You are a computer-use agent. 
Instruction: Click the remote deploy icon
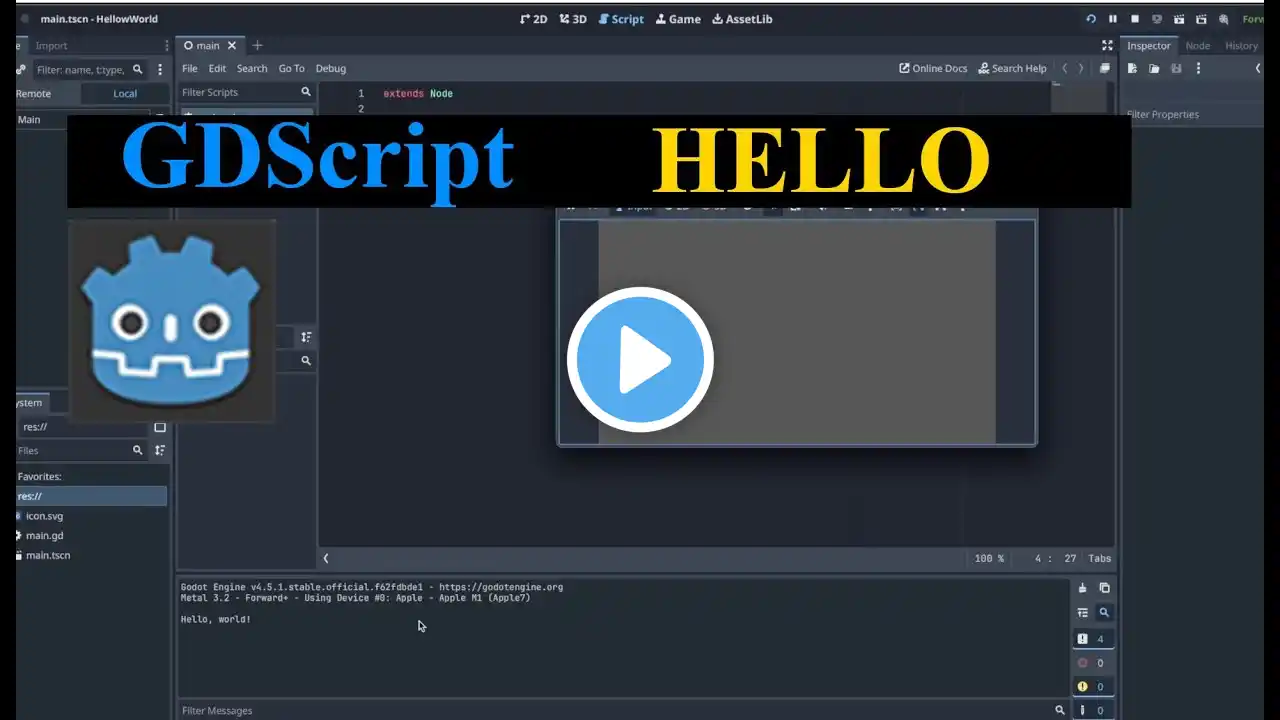coord(1157,19)
